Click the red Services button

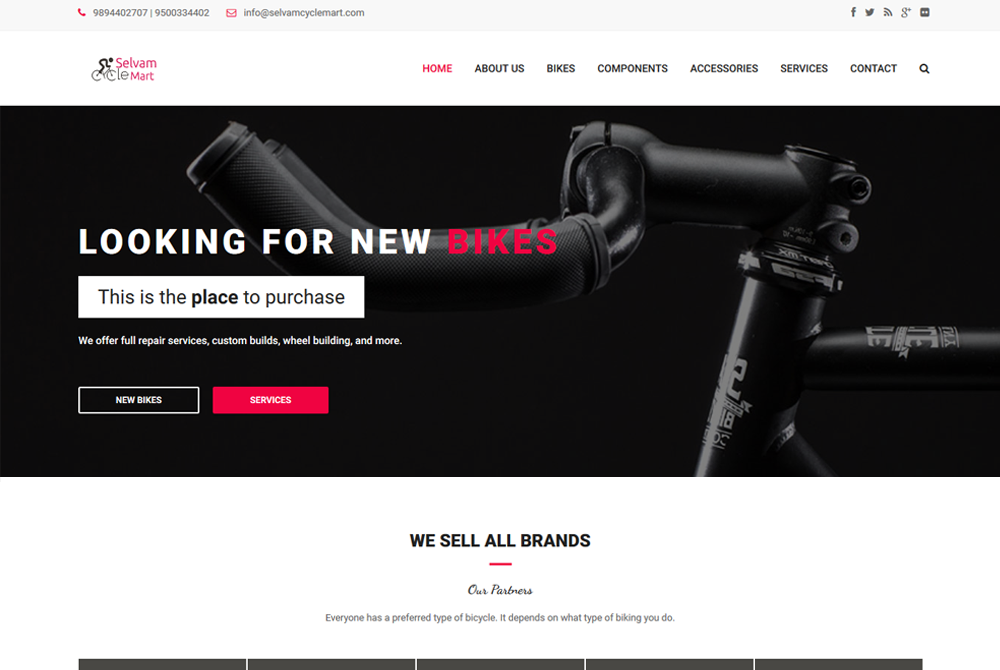click(x=270, y=400)
